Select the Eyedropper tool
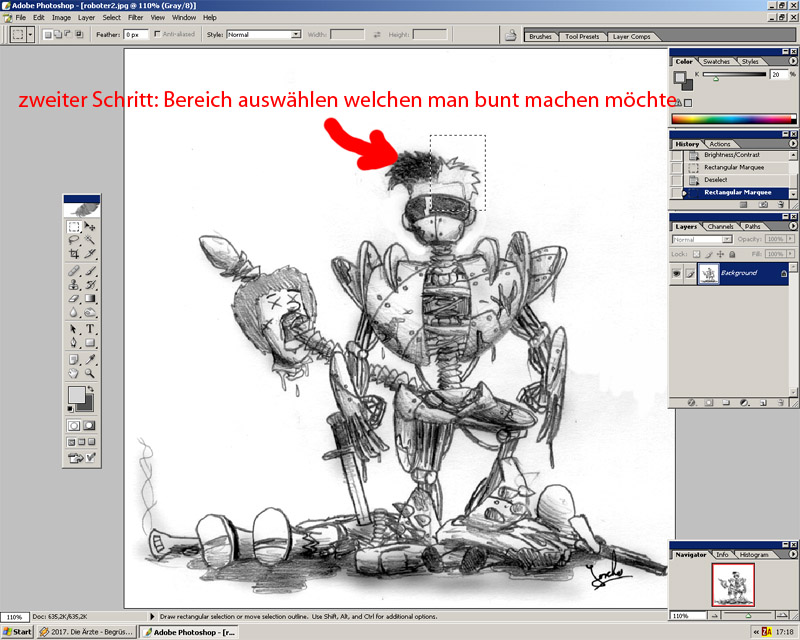800x640 pixels. [x=90, y=357]
